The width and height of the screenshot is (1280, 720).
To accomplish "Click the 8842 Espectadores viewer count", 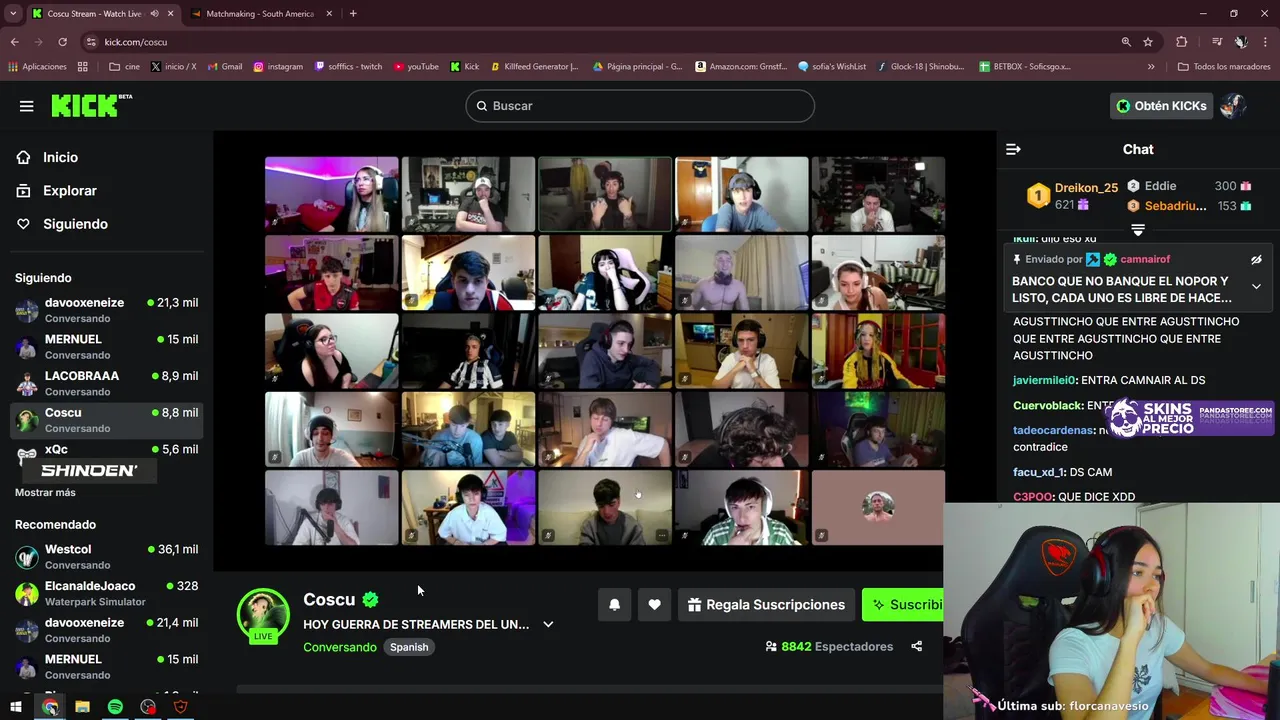I will click(x=829, y=646).
